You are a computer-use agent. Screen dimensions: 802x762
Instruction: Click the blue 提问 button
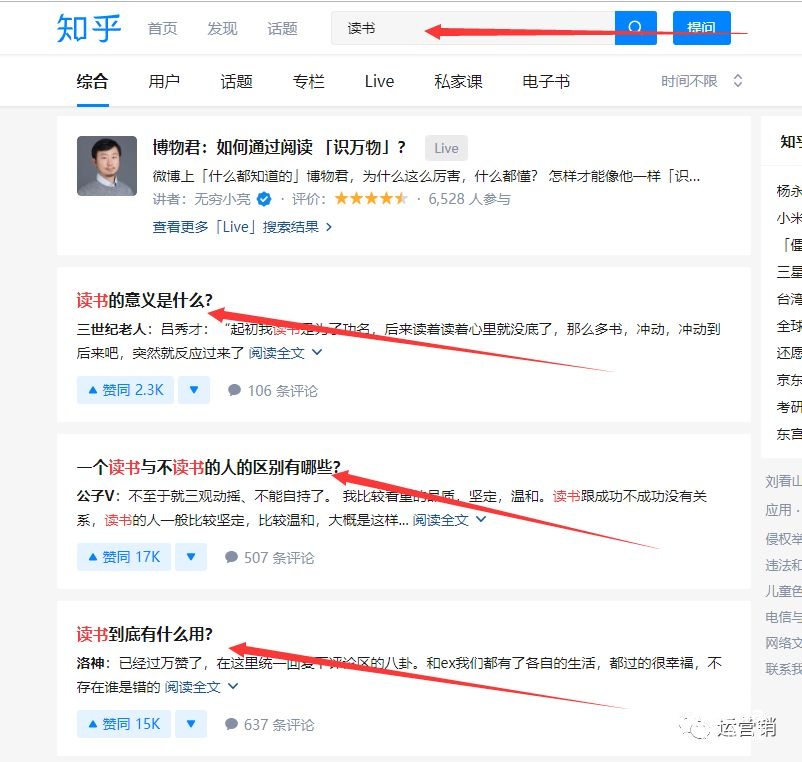point(701,28)
